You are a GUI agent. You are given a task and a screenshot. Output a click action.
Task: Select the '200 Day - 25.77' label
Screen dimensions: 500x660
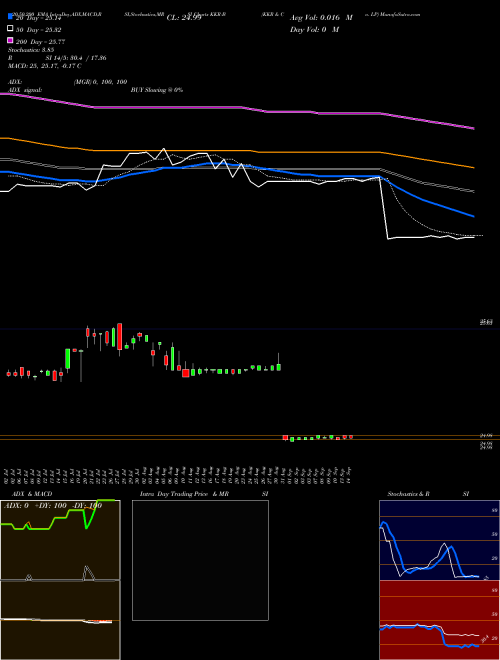40,42
